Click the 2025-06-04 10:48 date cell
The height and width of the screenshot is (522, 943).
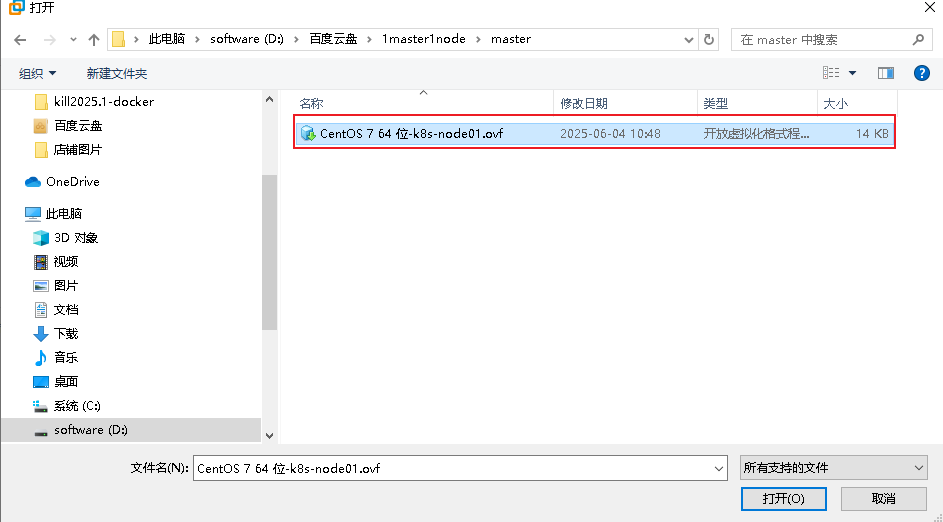pos(610,134)
